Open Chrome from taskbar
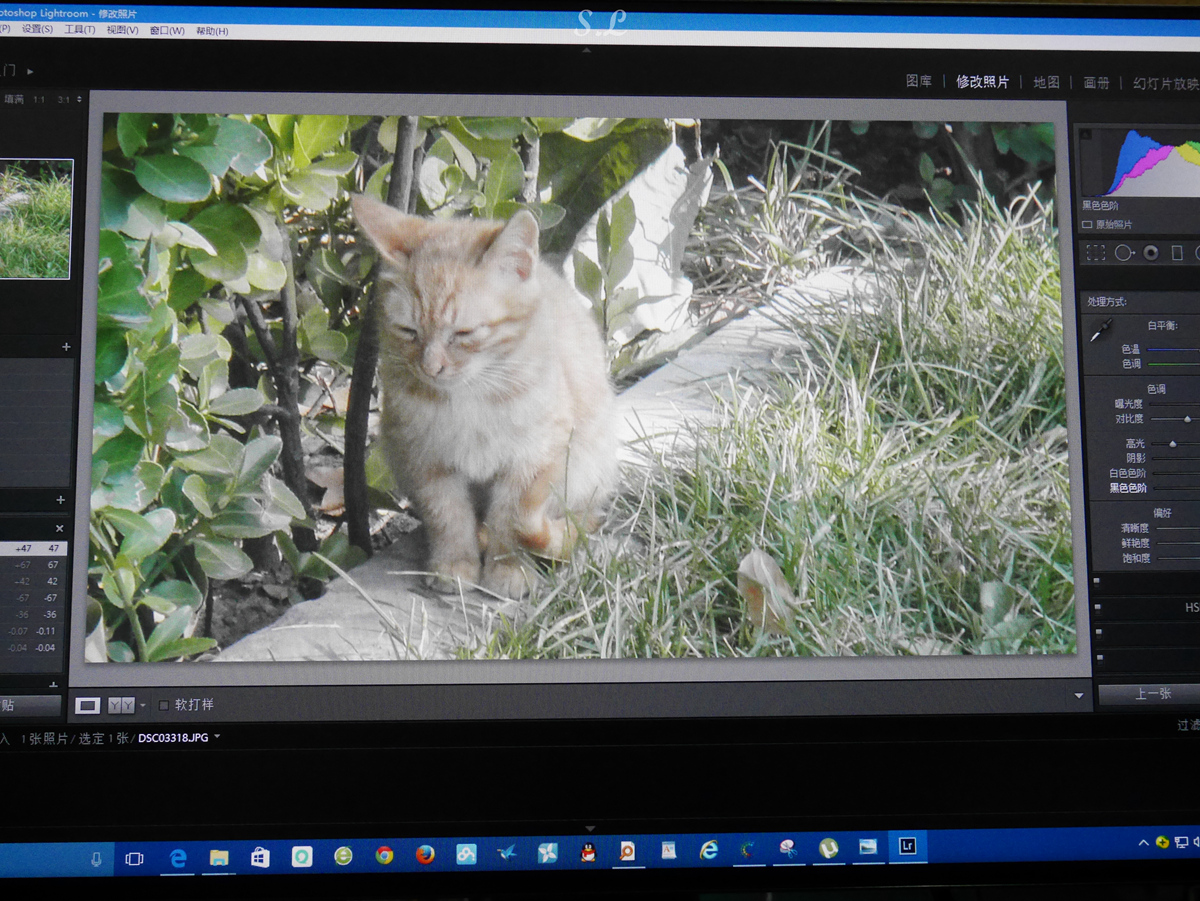 384,856
